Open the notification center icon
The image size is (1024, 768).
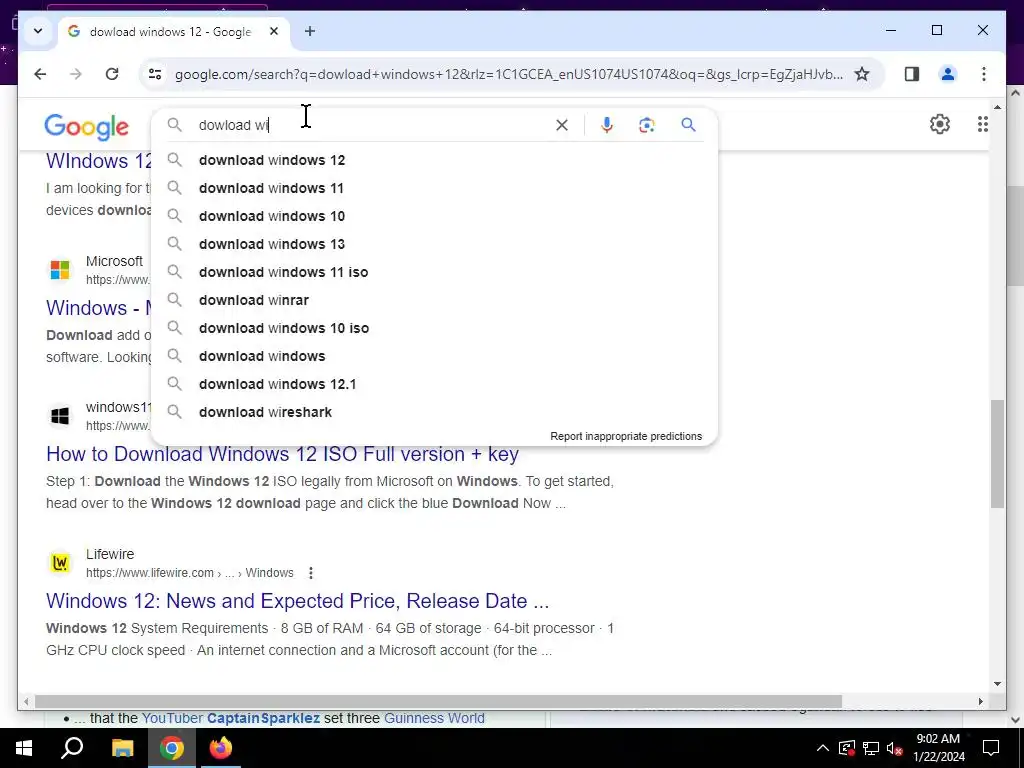[x=991, y=748]
